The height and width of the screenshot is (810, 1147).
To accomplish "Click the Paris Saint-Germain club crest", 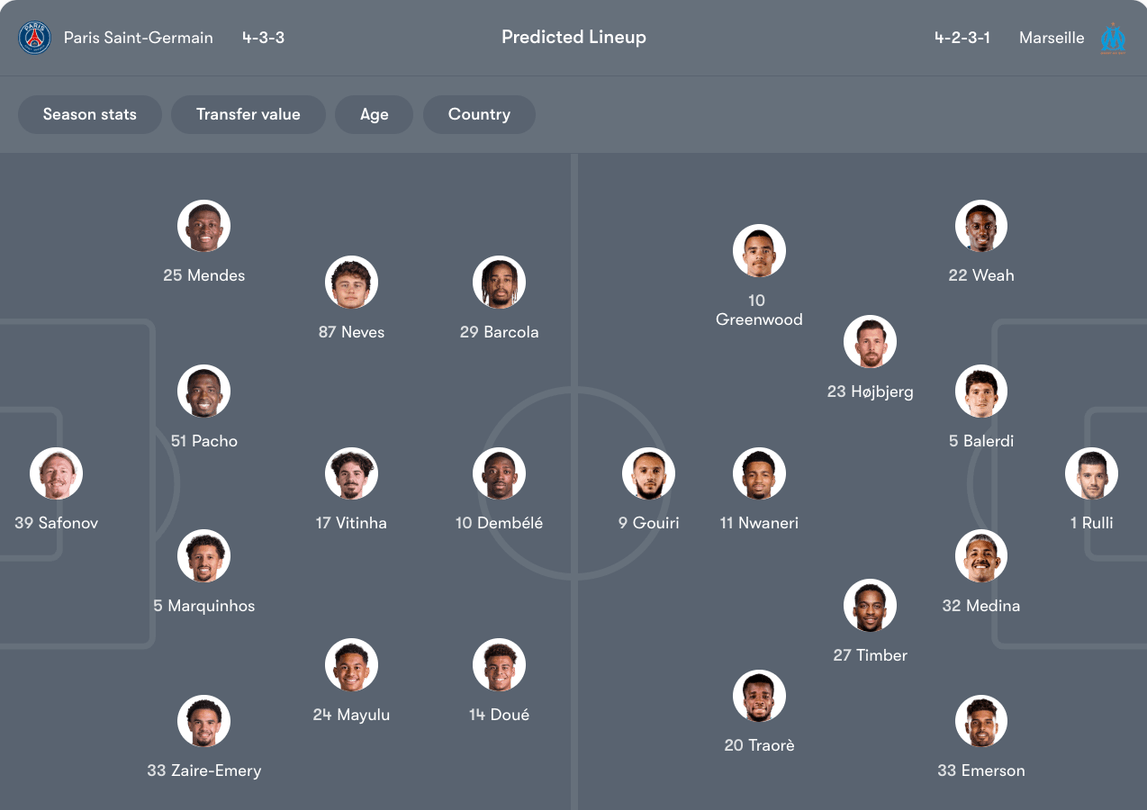I will 35,38.
